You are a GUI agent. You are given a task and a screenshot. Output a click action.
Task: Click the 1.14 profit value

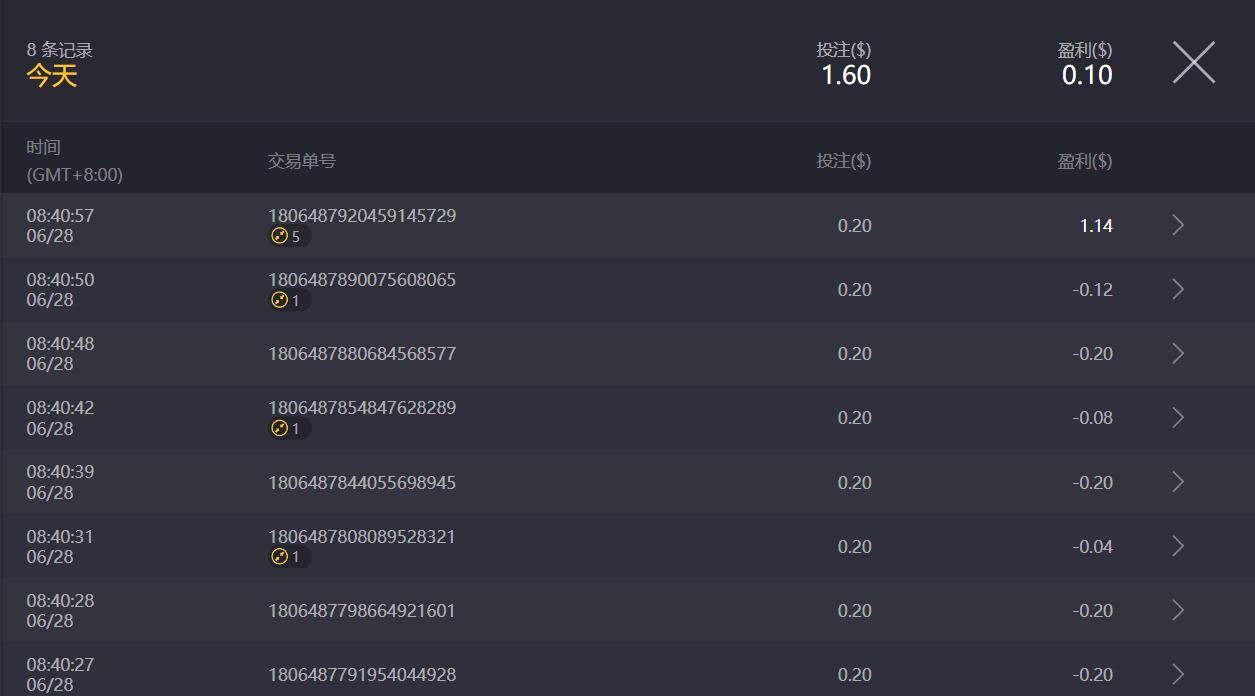[1096, 226]
